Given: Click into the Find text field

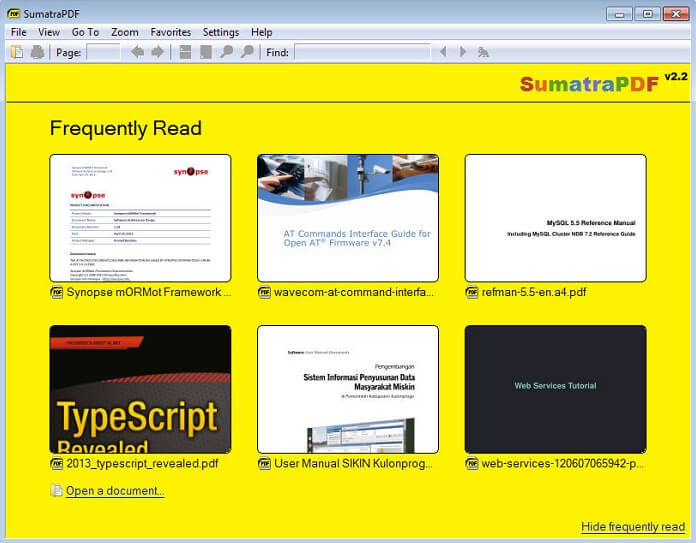Looking at the screenshot, I should click(362, 52).
